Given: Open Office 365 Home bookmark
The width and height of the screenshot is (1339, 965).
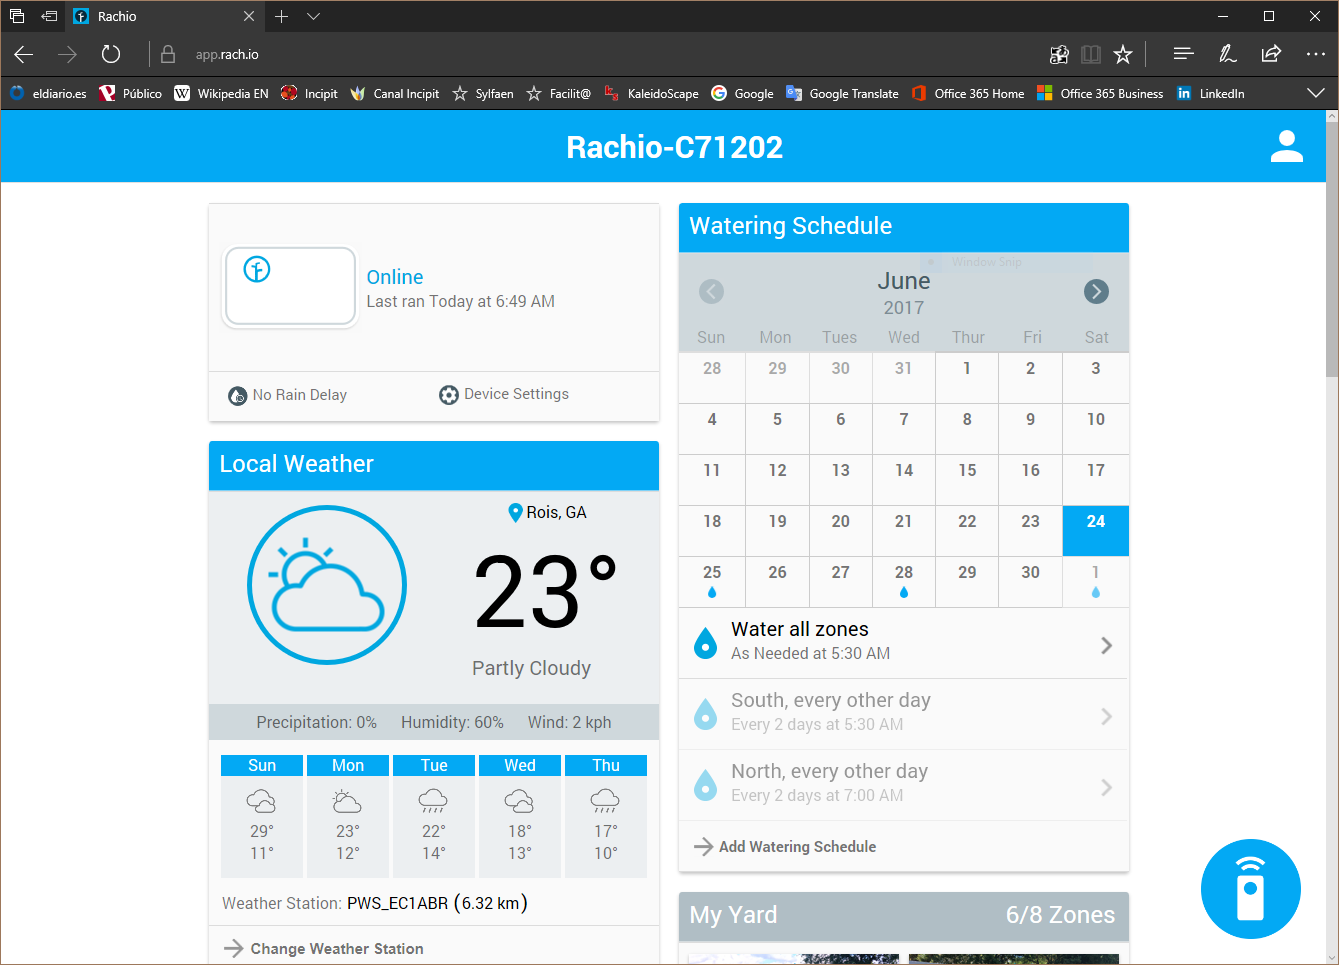Looking at the screenshot, I should coord(967,93).
